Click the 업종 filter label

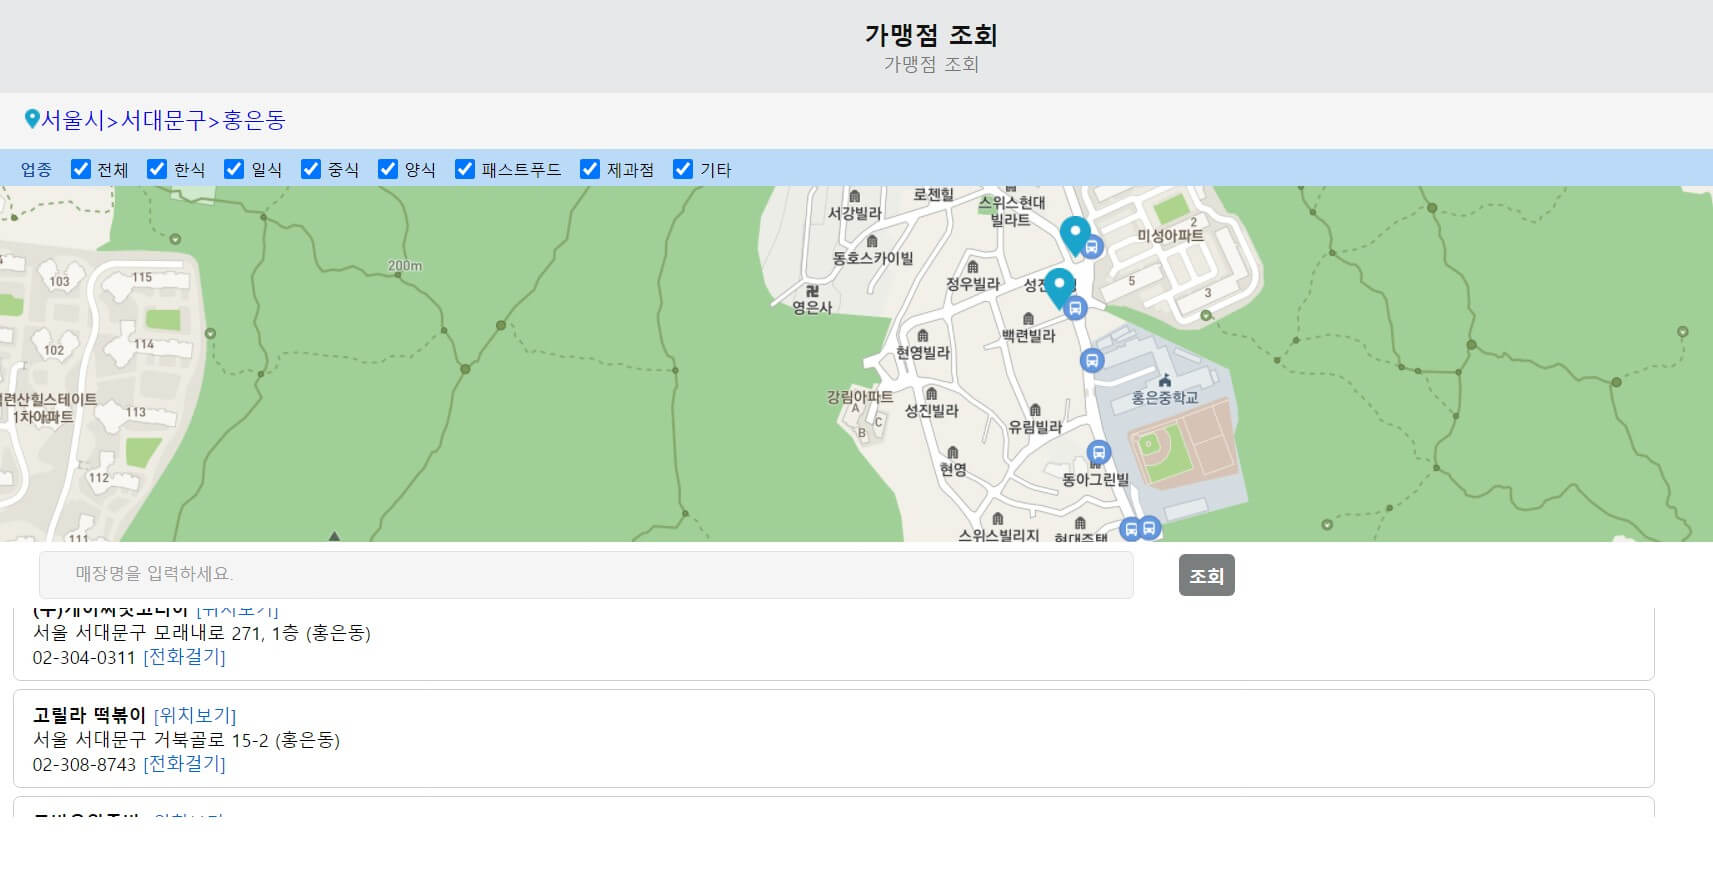36,170
